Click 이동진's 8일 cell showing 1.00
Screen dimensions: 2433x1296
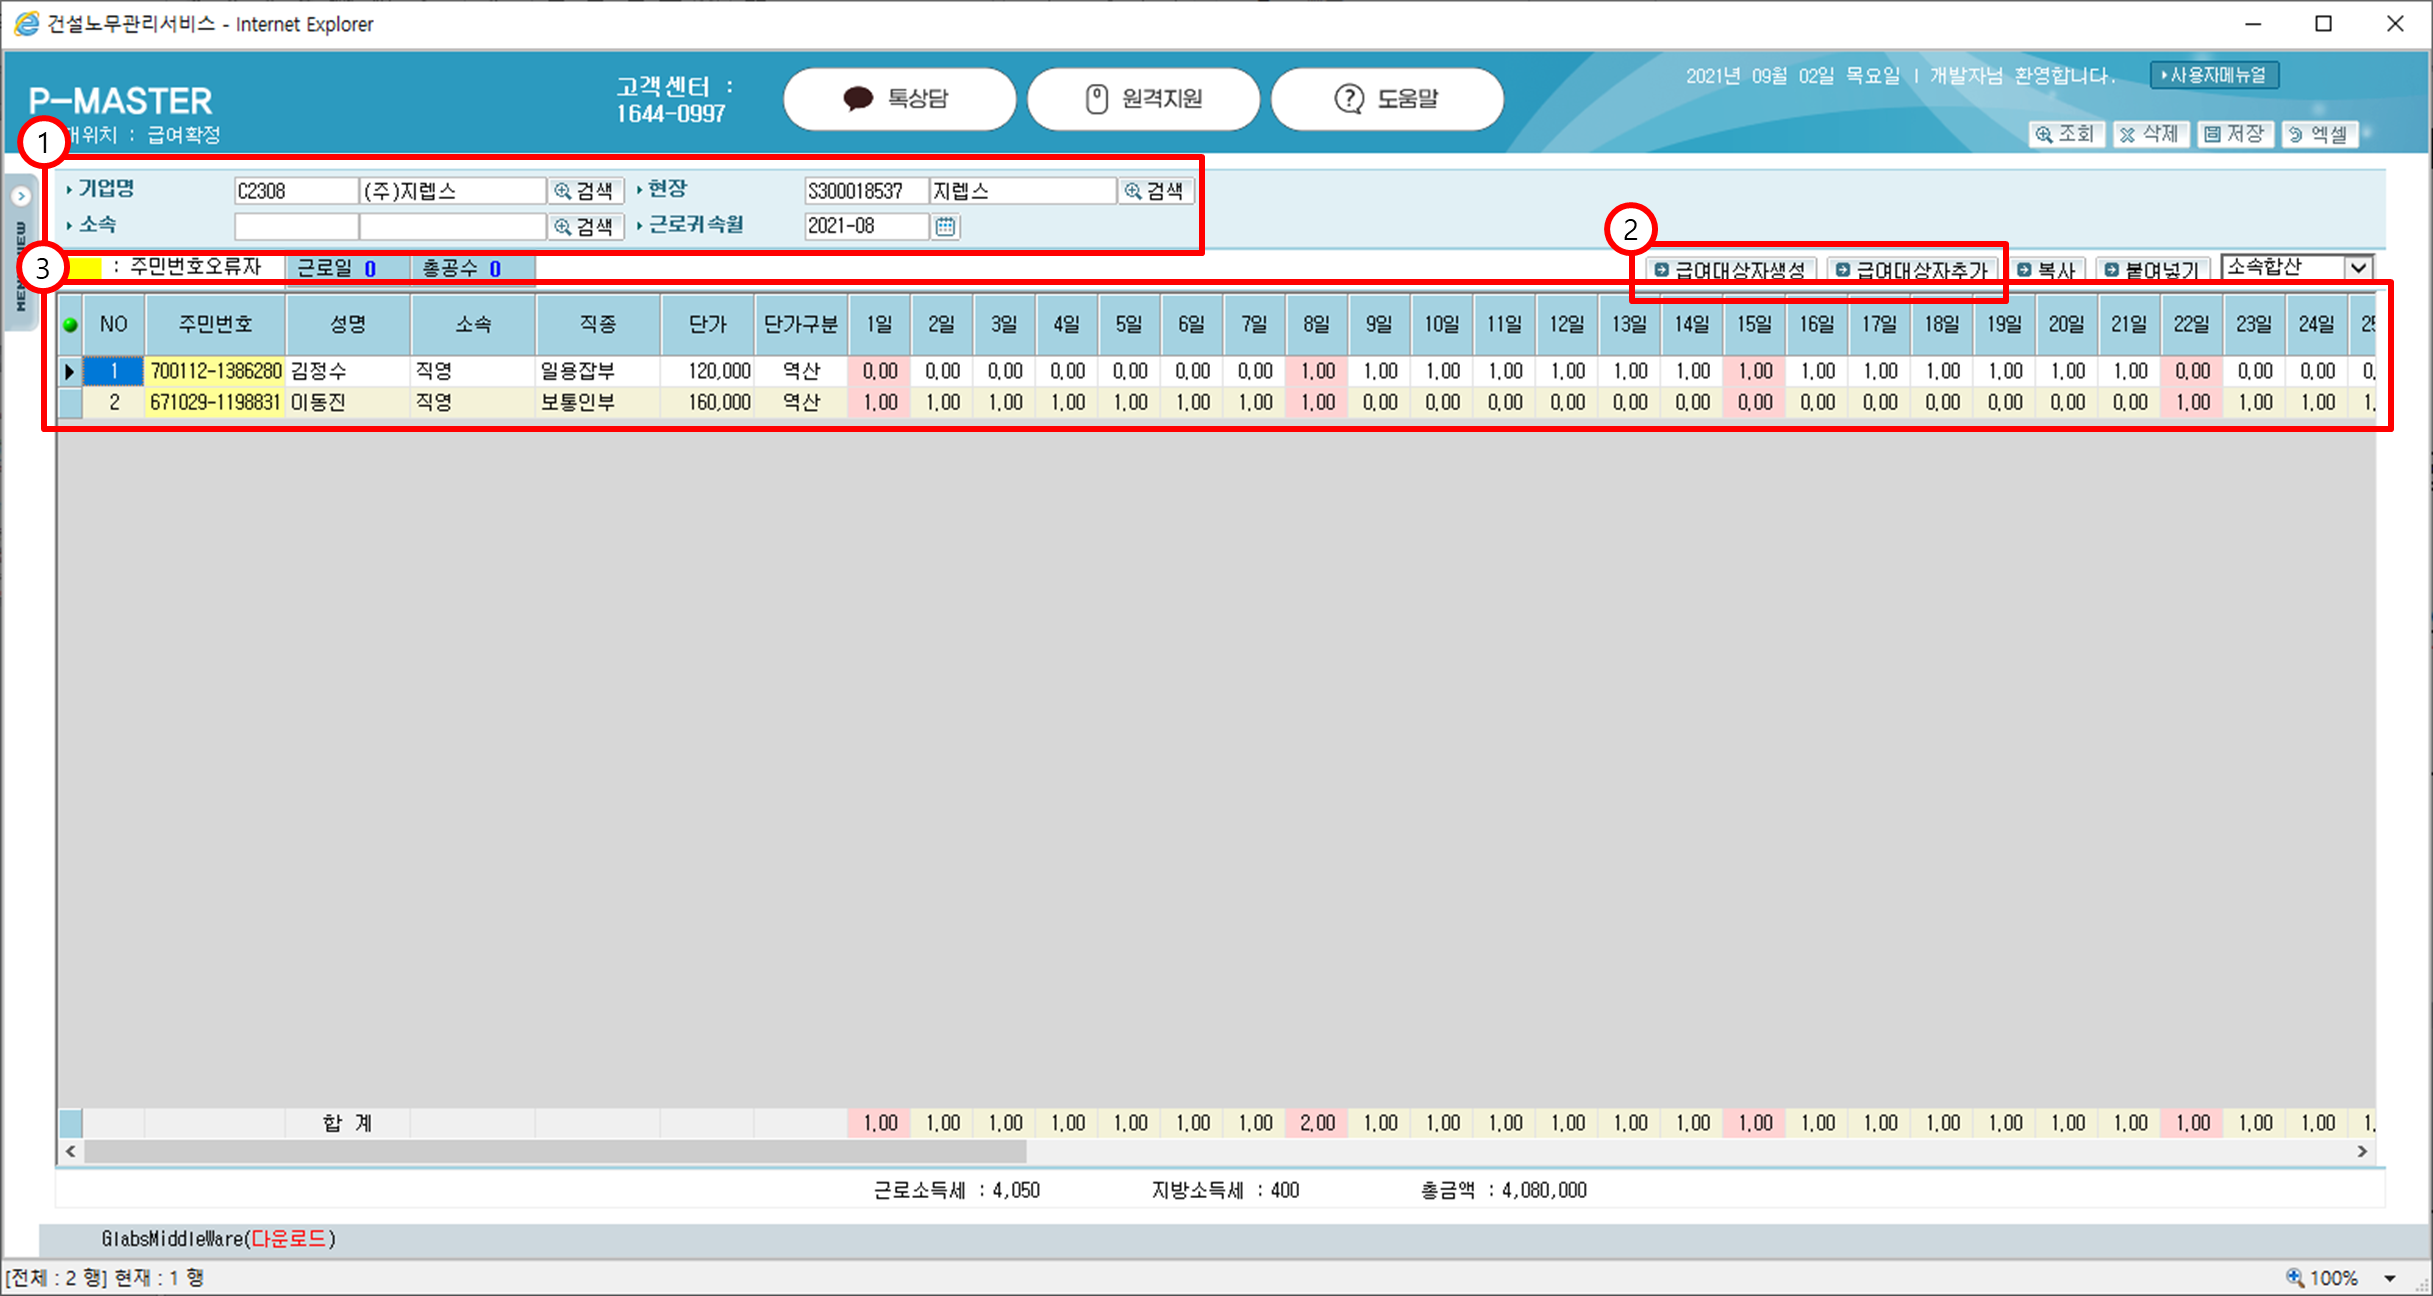click(x=1317, y=403)
